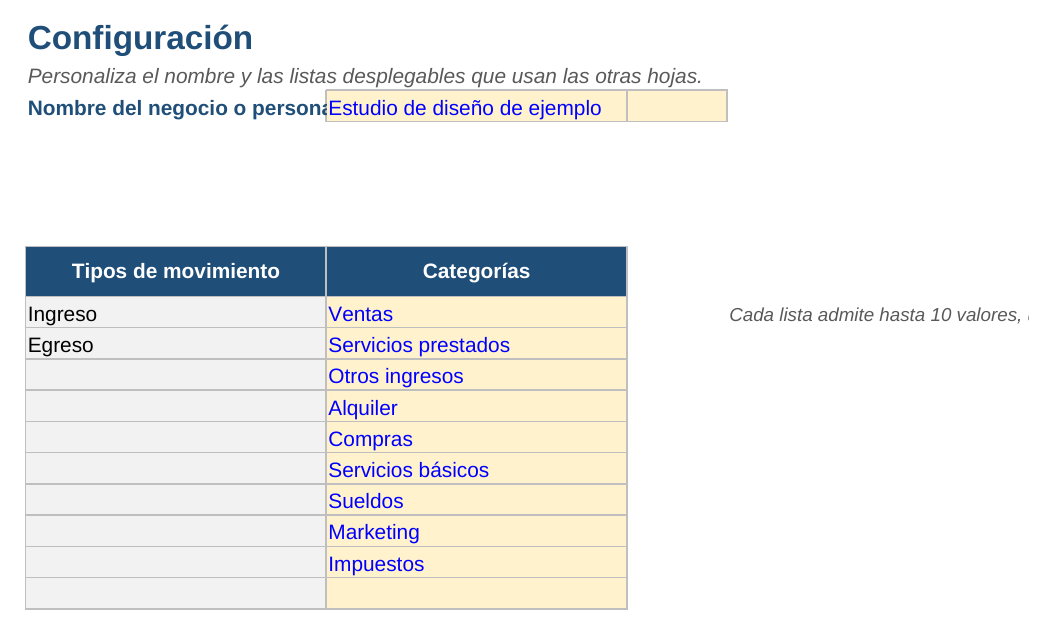
Task: Select the 'Tipos de movimiento' header
Action: [176, 271]
